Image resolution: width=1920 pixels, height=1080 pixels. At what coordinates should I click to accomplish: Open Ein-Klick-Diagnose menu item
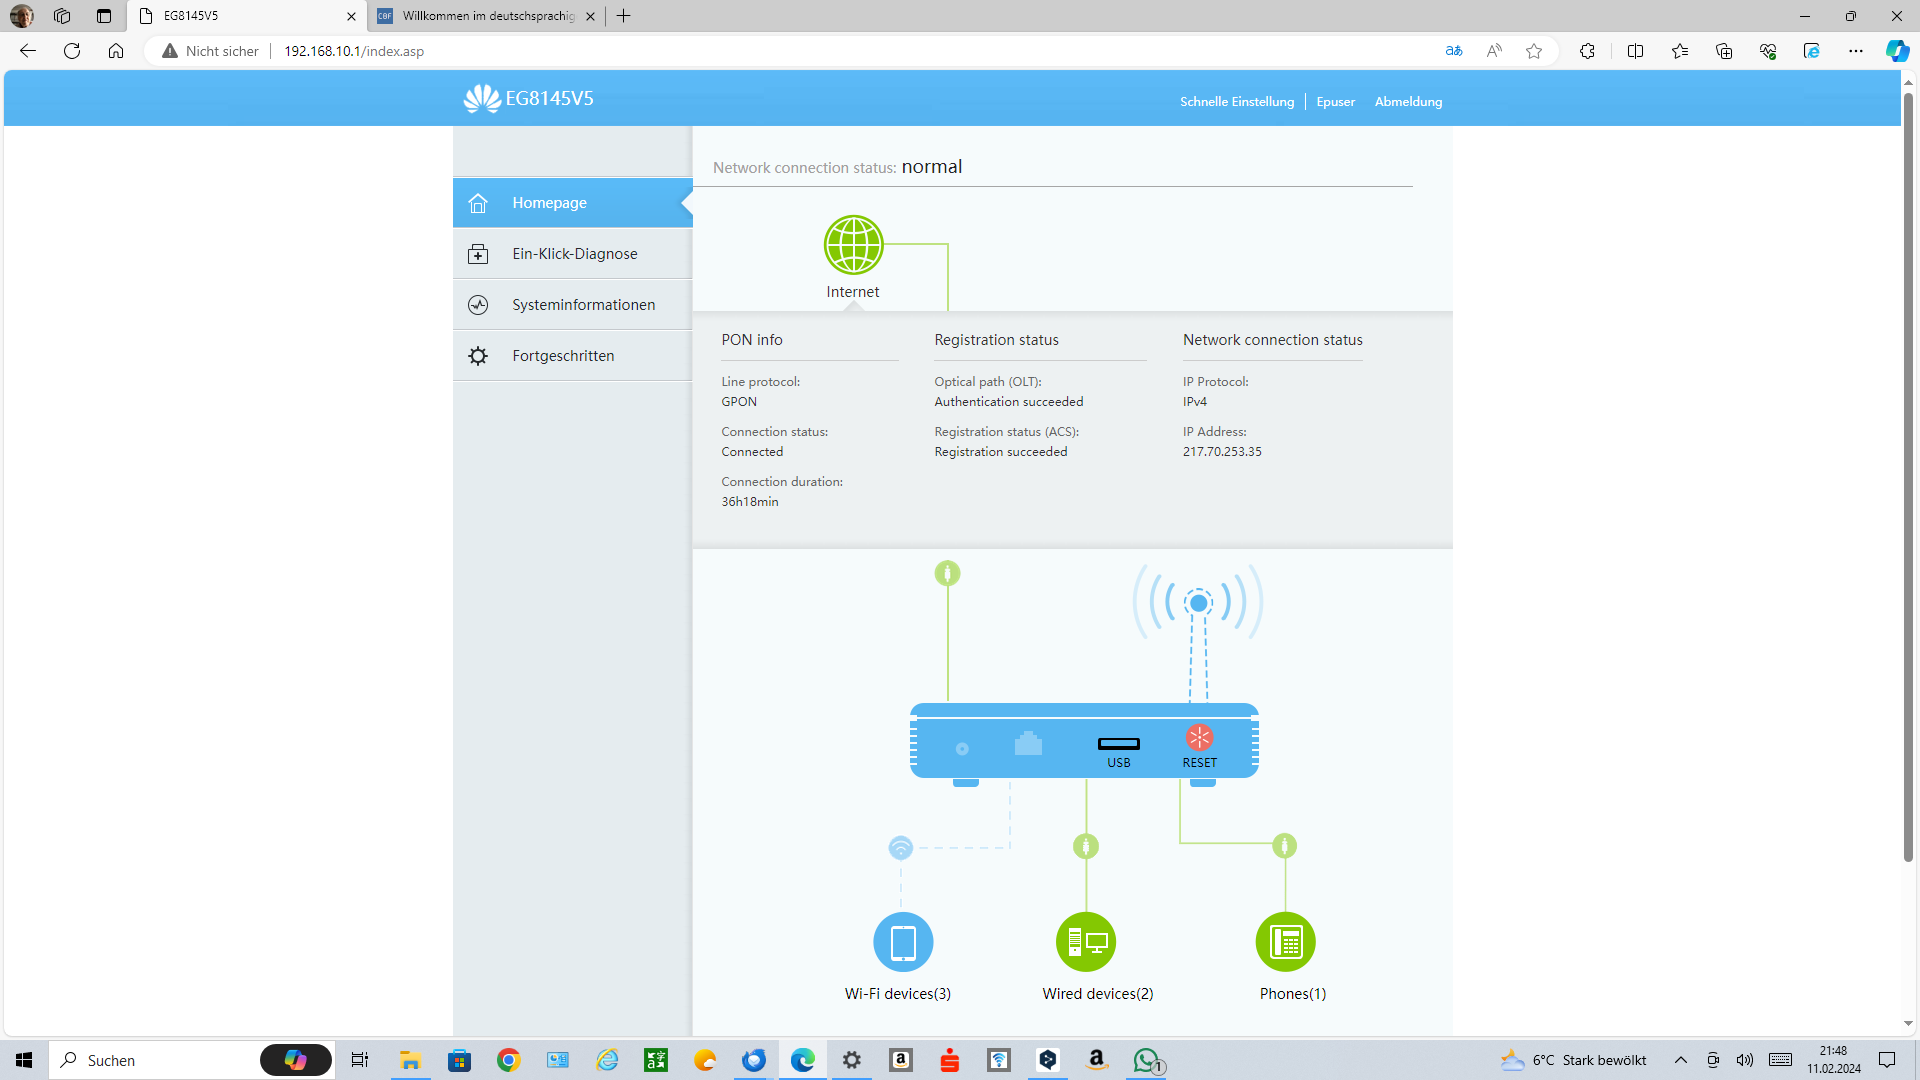tap(574, 254)
